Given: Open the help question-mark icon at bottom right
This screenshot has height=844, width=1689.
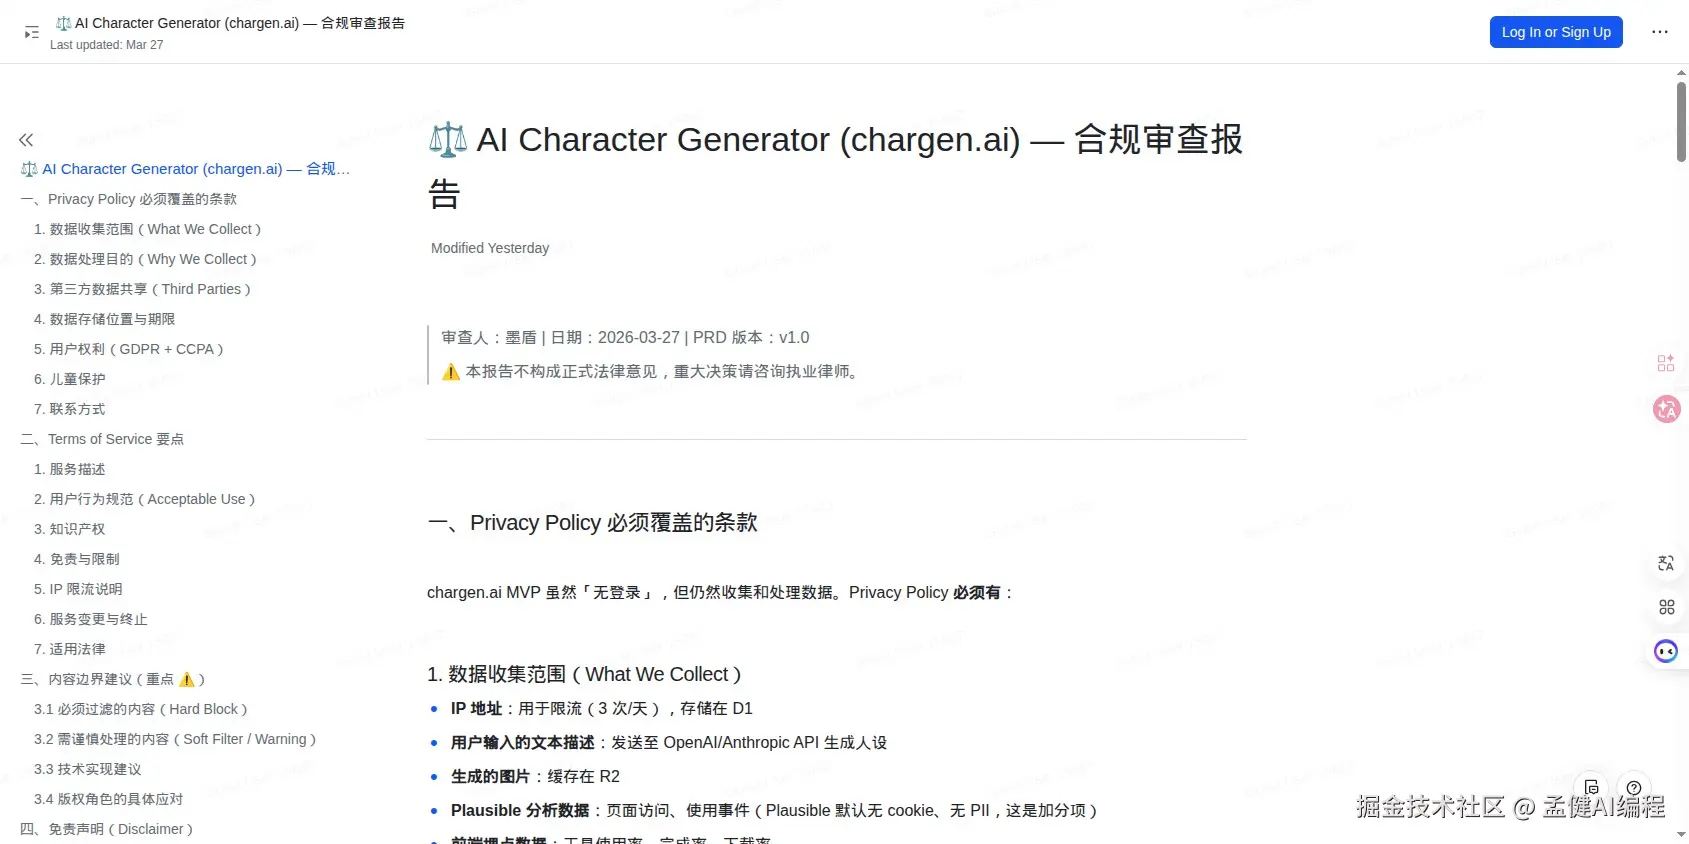Looking at the screenshot, I should click(x=1634, y=787).
